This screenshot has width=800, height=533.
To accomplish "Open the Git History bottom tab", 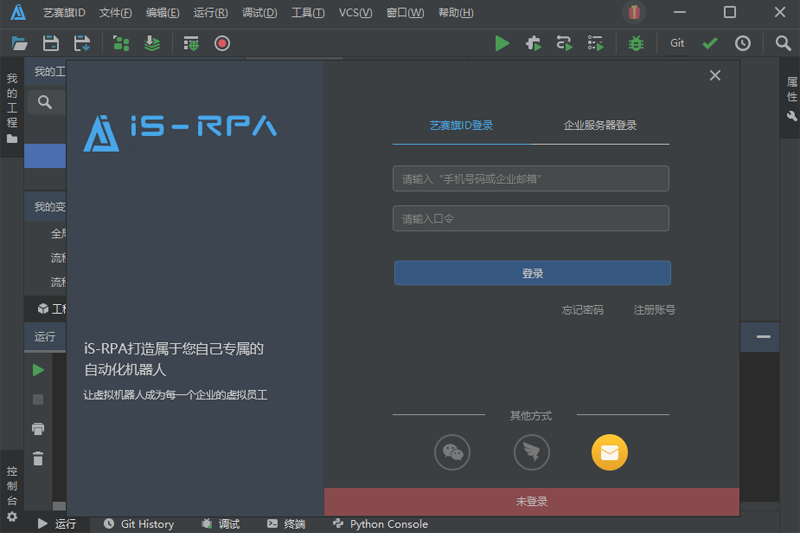I will [139, 524].
